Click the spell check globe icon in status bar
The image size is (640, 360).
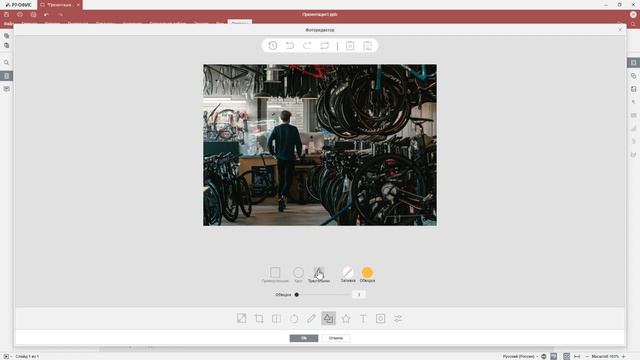tap(544, 356)
